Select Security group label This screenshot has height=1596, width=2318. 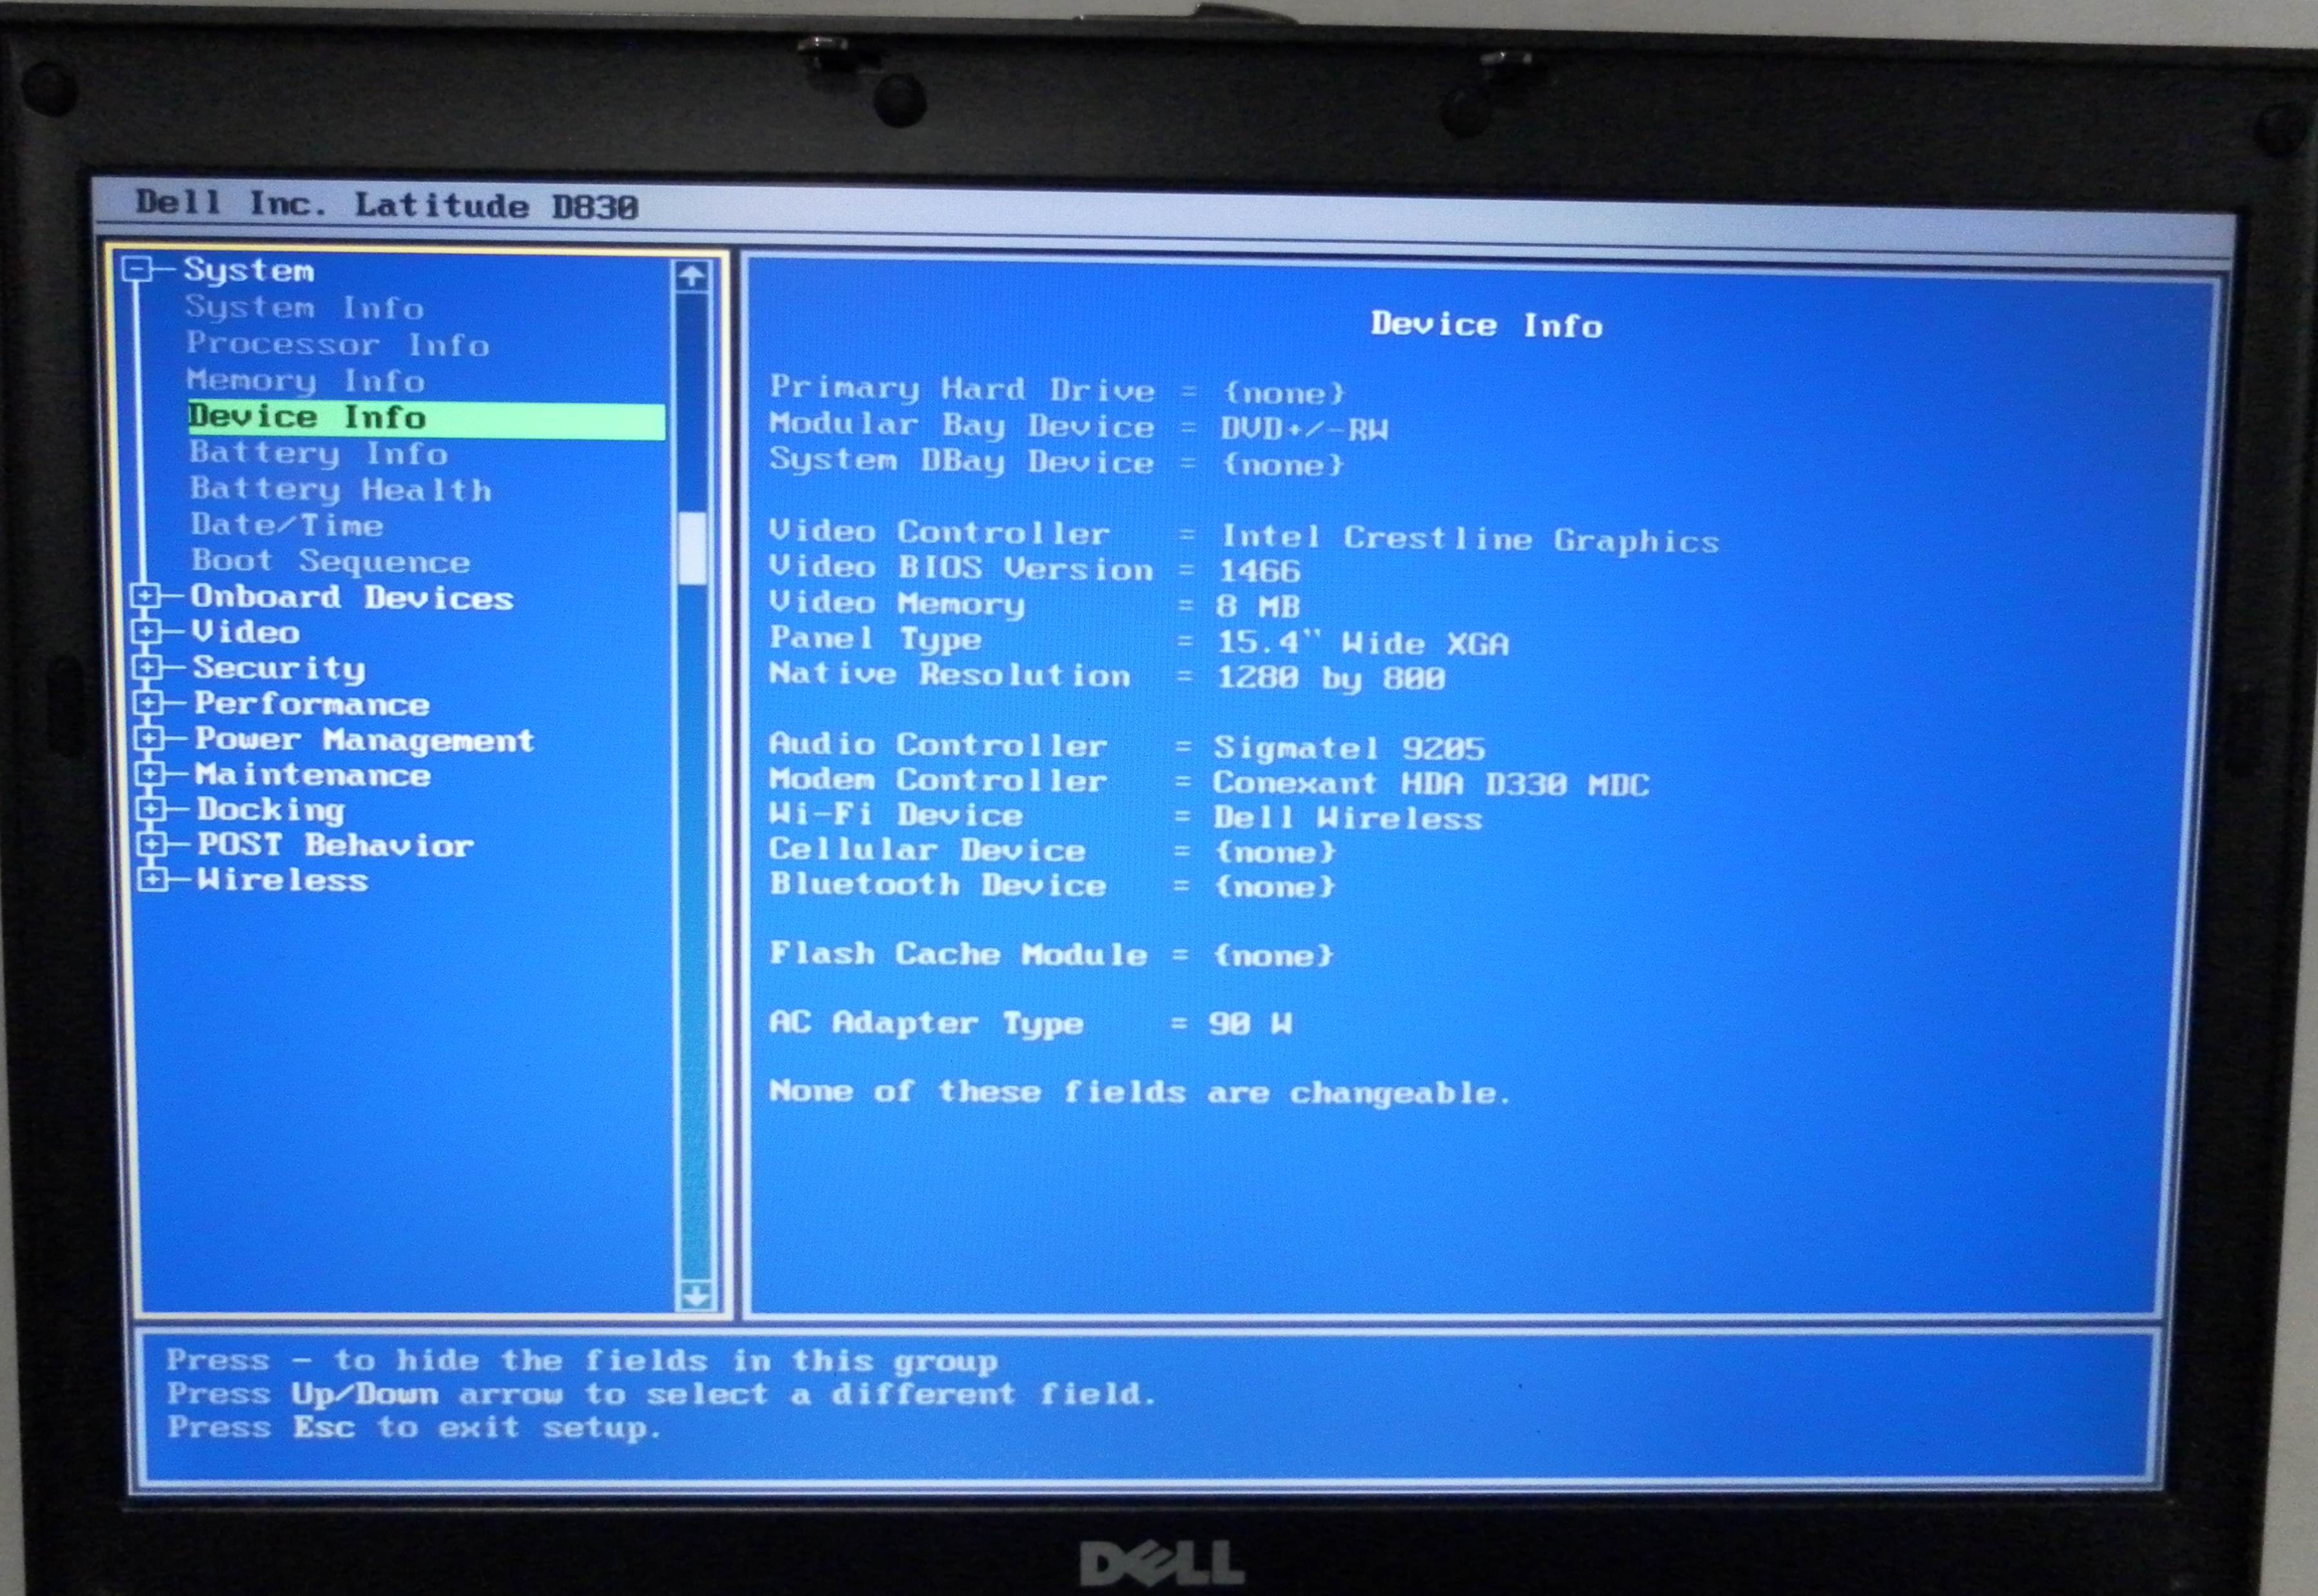[279, 668]
